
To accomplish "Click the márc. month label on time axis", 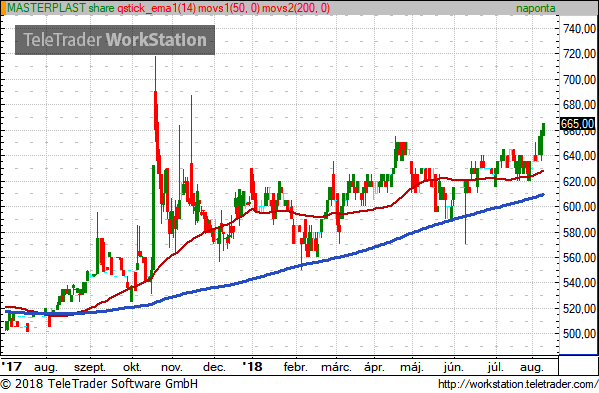I will (x=336, y=367).
